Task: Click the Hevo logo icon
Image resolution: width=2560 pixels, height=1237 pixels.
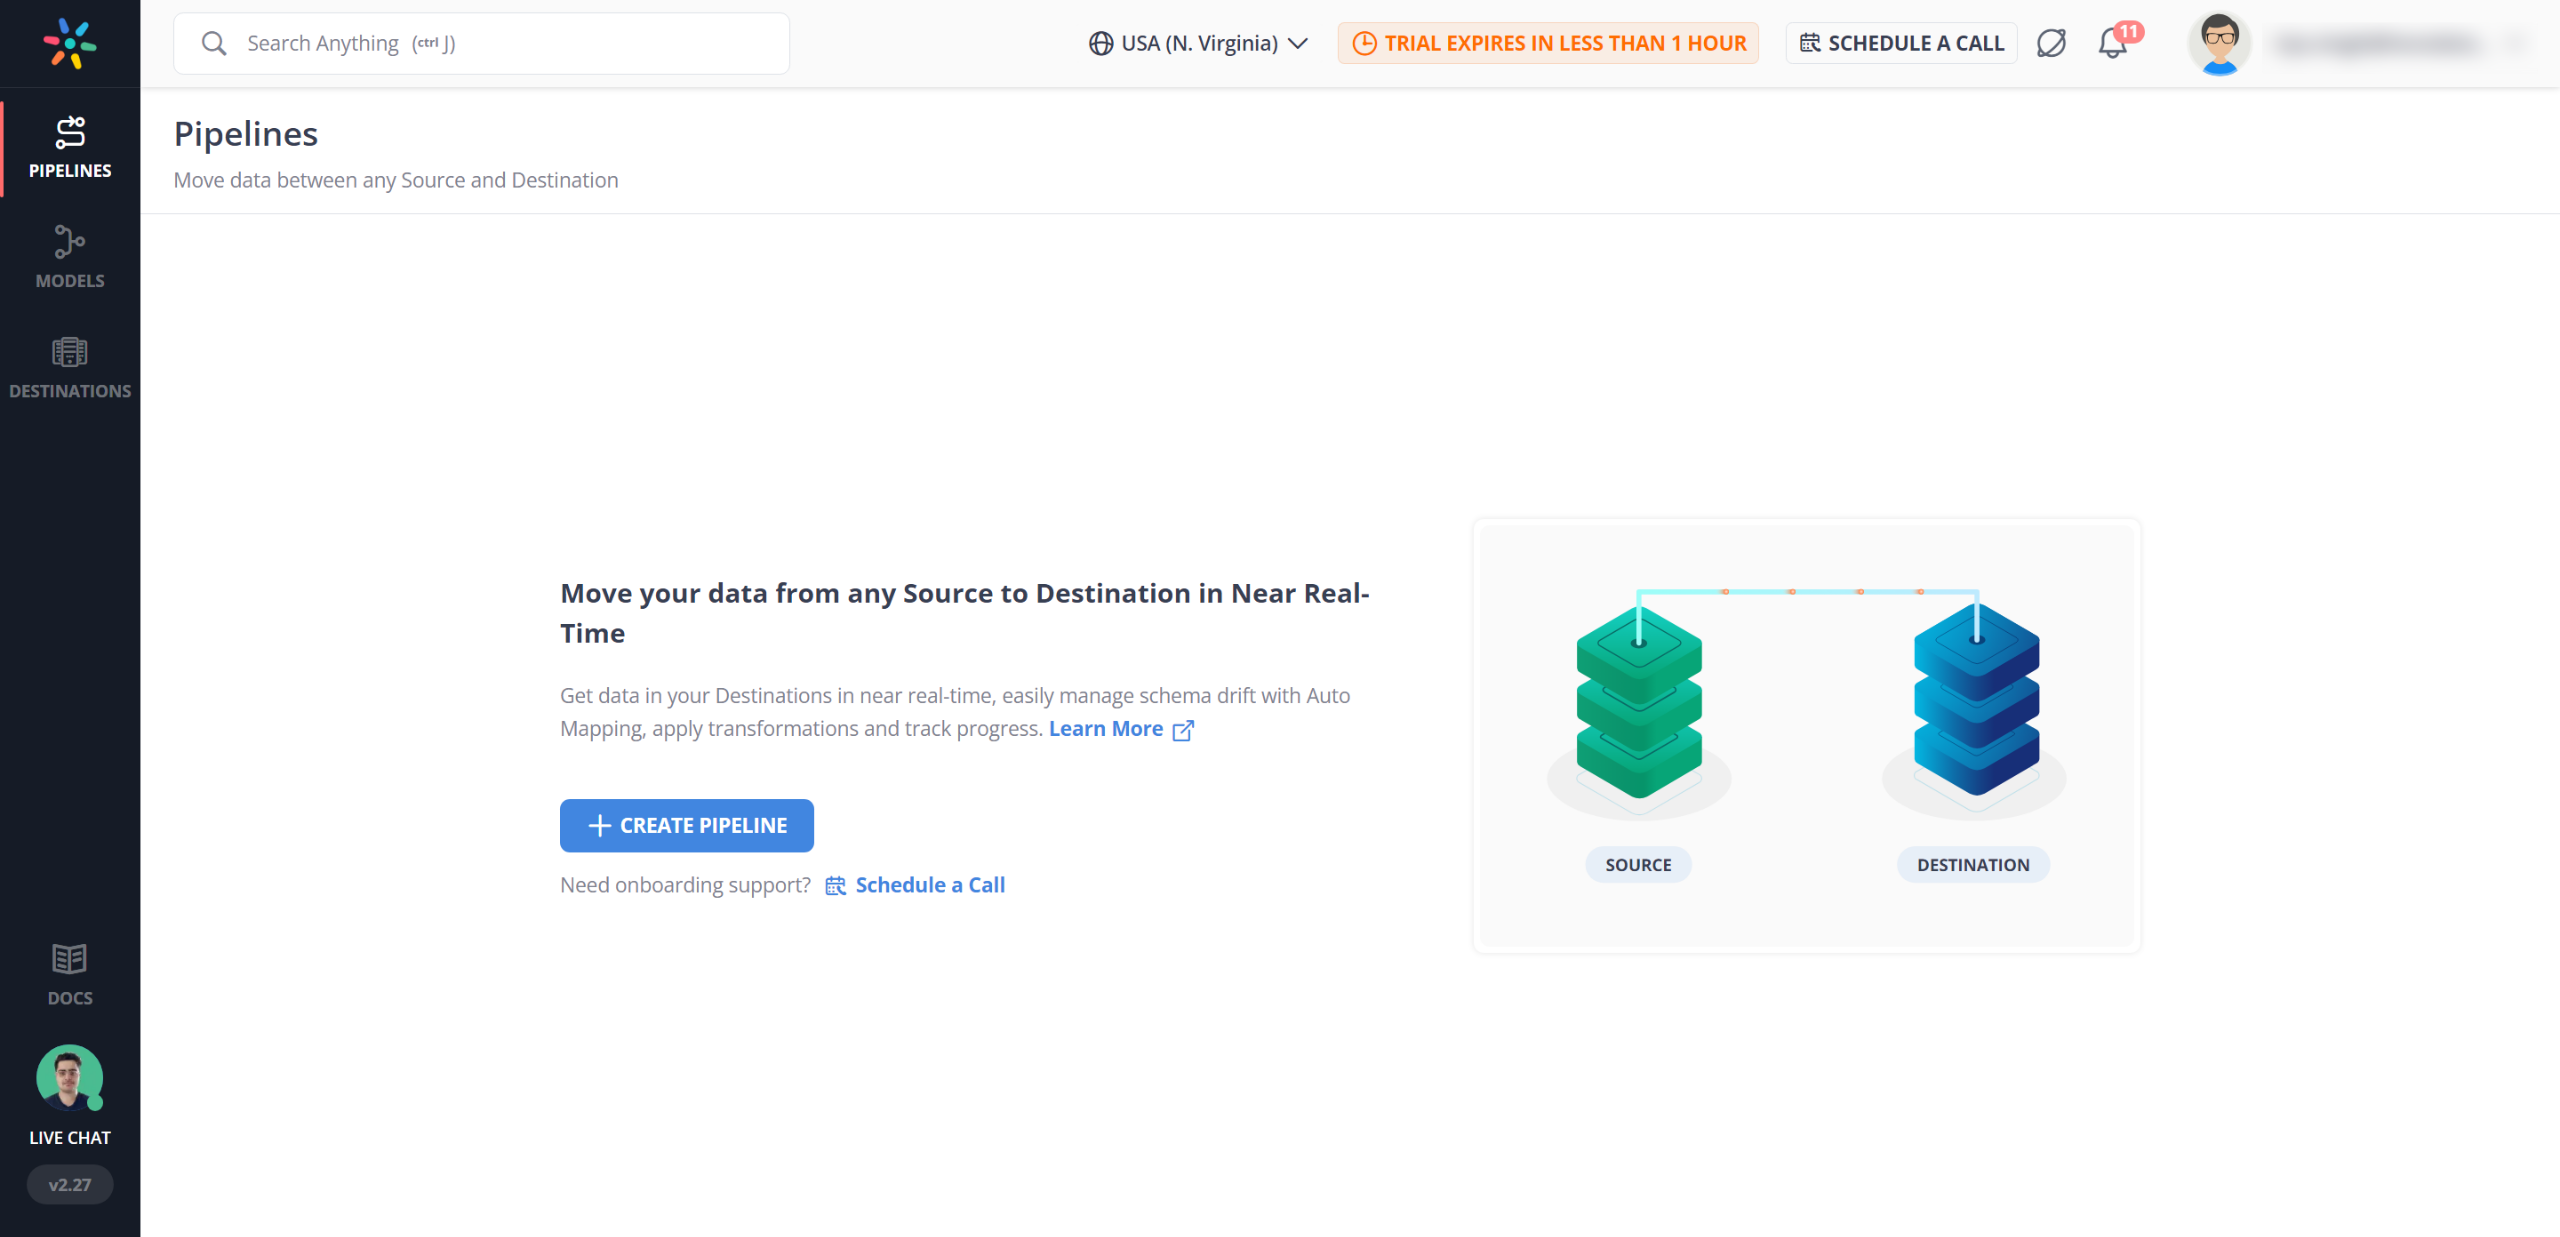Action: [x=70, y=43]
